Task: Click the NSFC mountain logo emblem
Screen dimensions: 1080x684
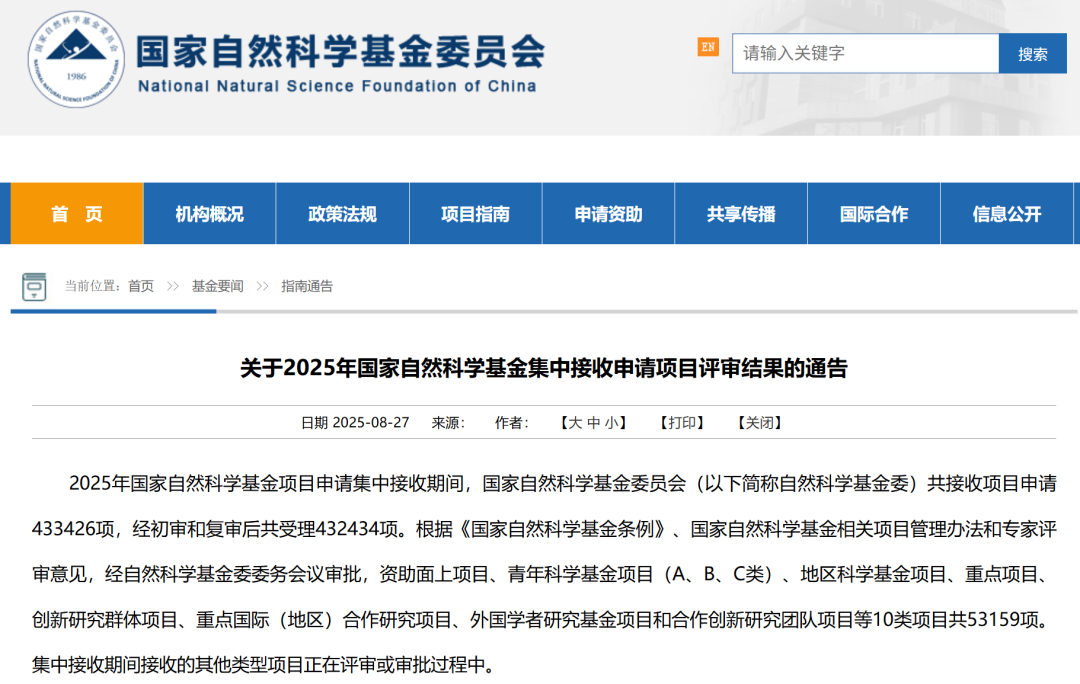Action: [77, 60]
